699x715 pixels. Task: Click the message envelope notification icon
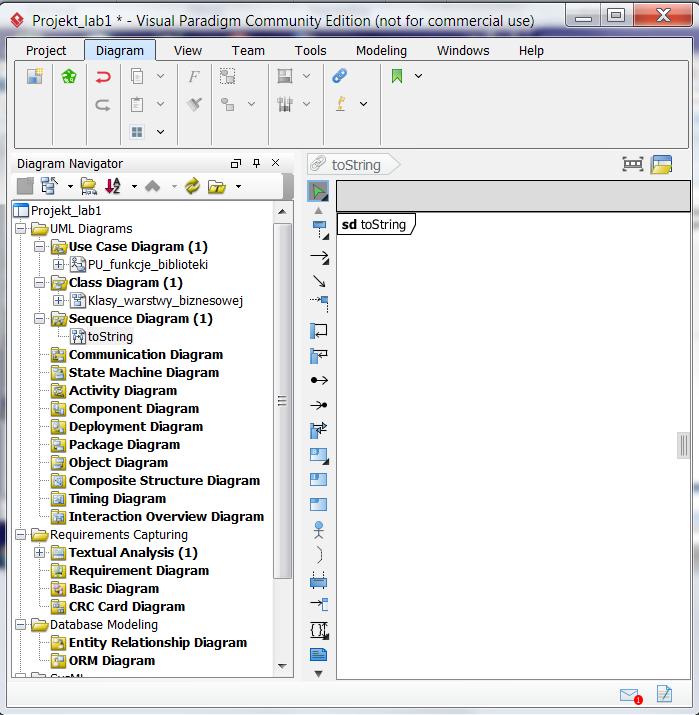pyautogui.click(x=631, y=695)
